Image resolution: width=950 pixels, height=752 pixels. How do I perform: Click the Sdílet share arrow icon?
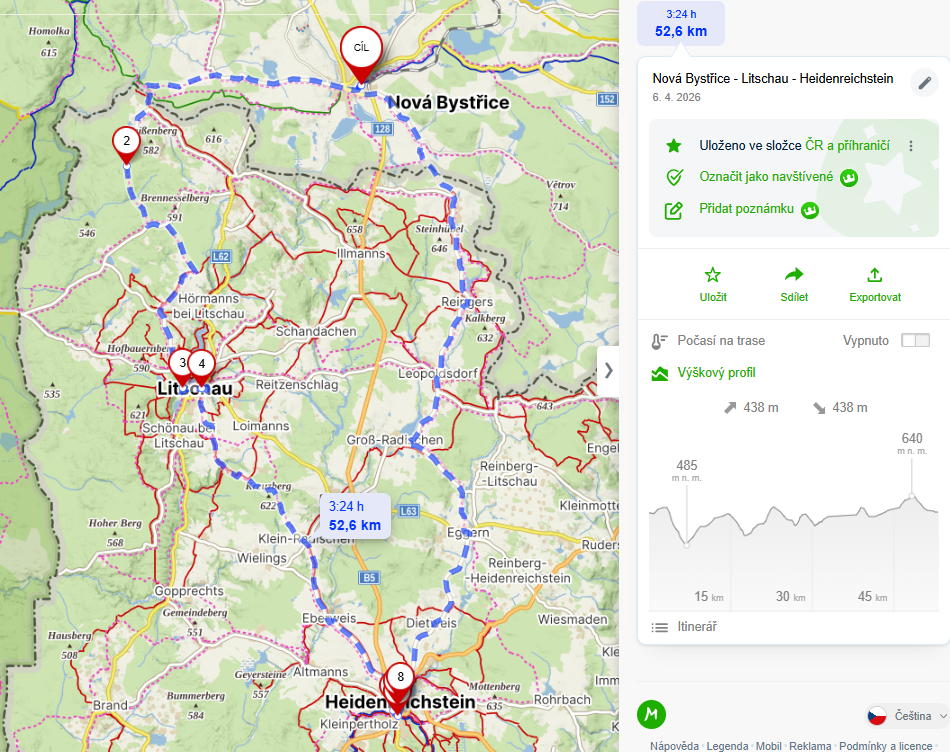[794, 275]
